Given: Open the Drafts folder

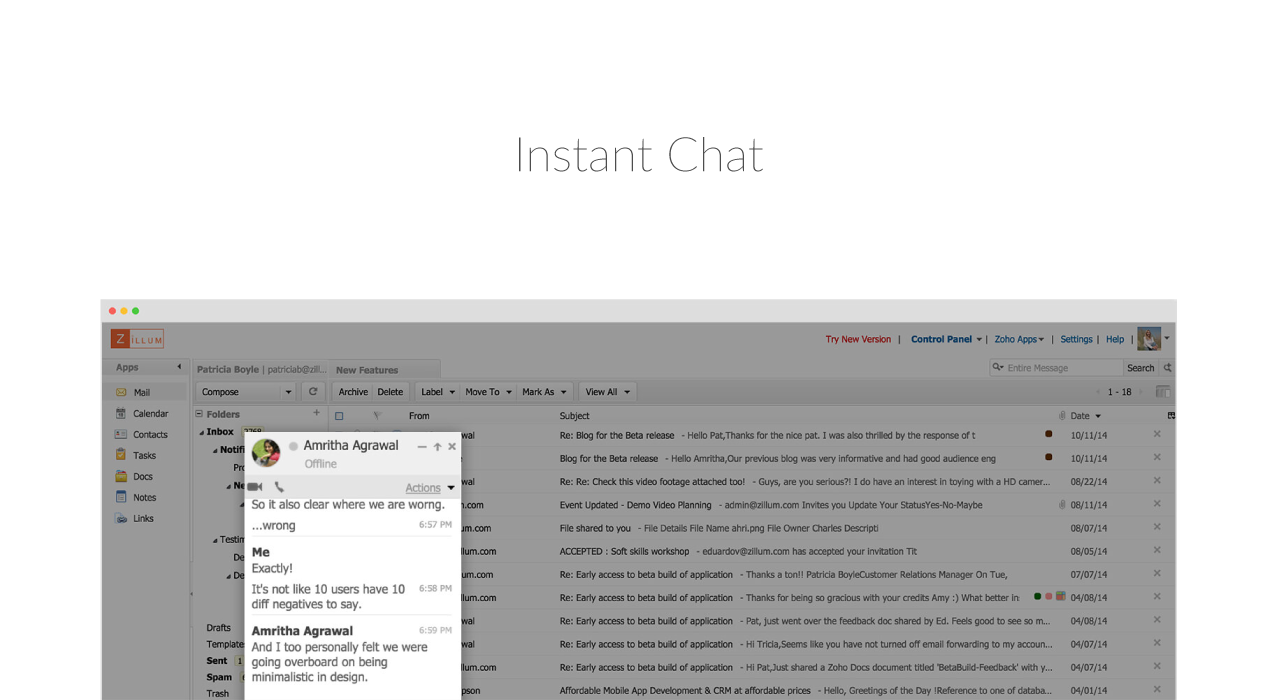Looking at the screenshot, I should click(x=219, y=628).
